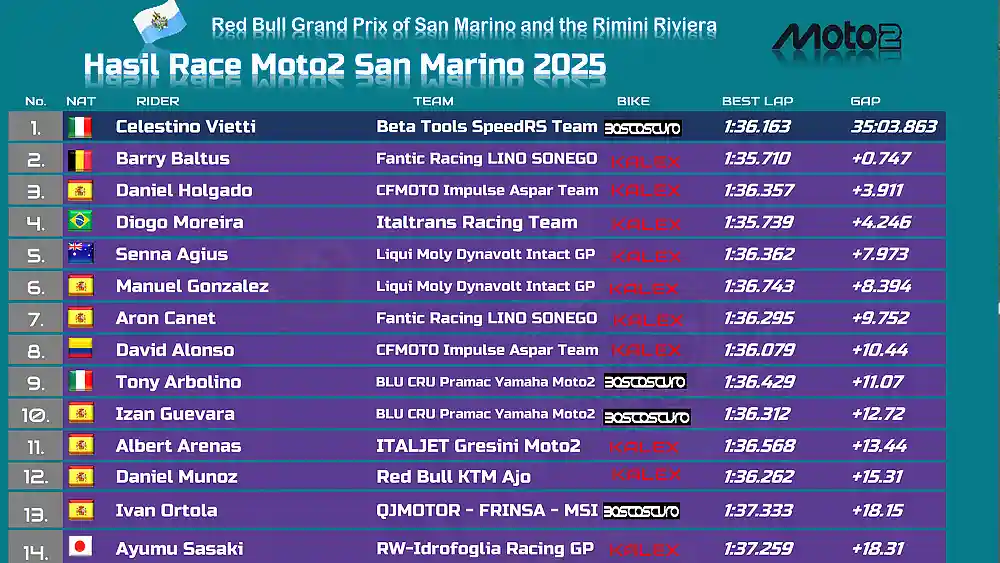Click the Belgian flag beside Barry Baltus
Screen dimensions: 1000x563
(x=80, y=159)
